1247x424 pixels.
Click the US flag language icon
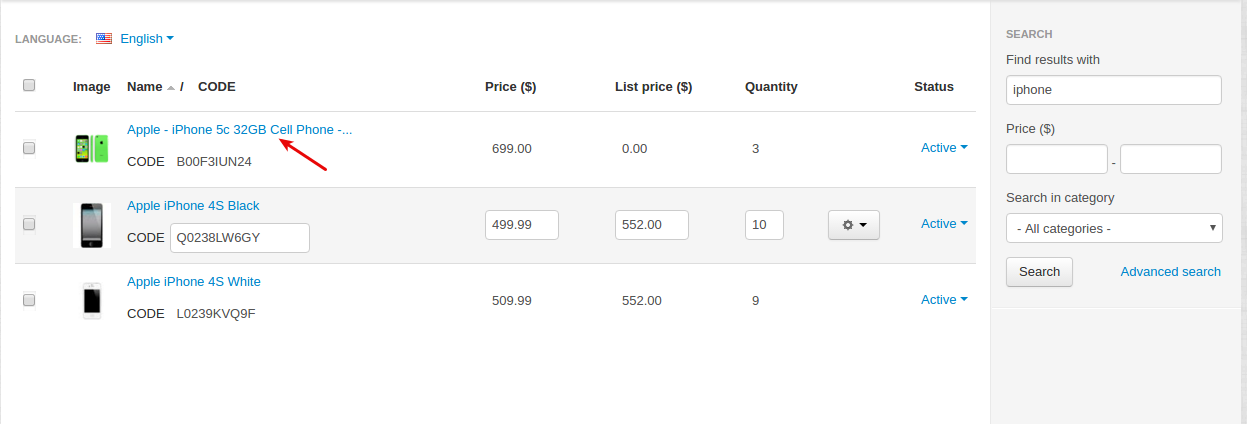coord(104,39)
